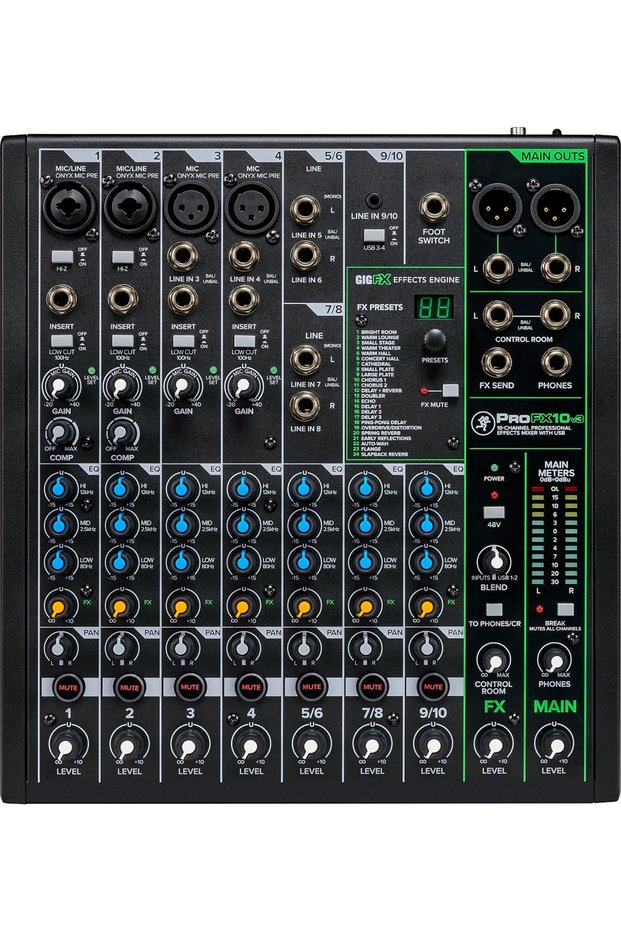
Task: Click the left XLR MAIN OUTS connector
Action: [498, 208]
